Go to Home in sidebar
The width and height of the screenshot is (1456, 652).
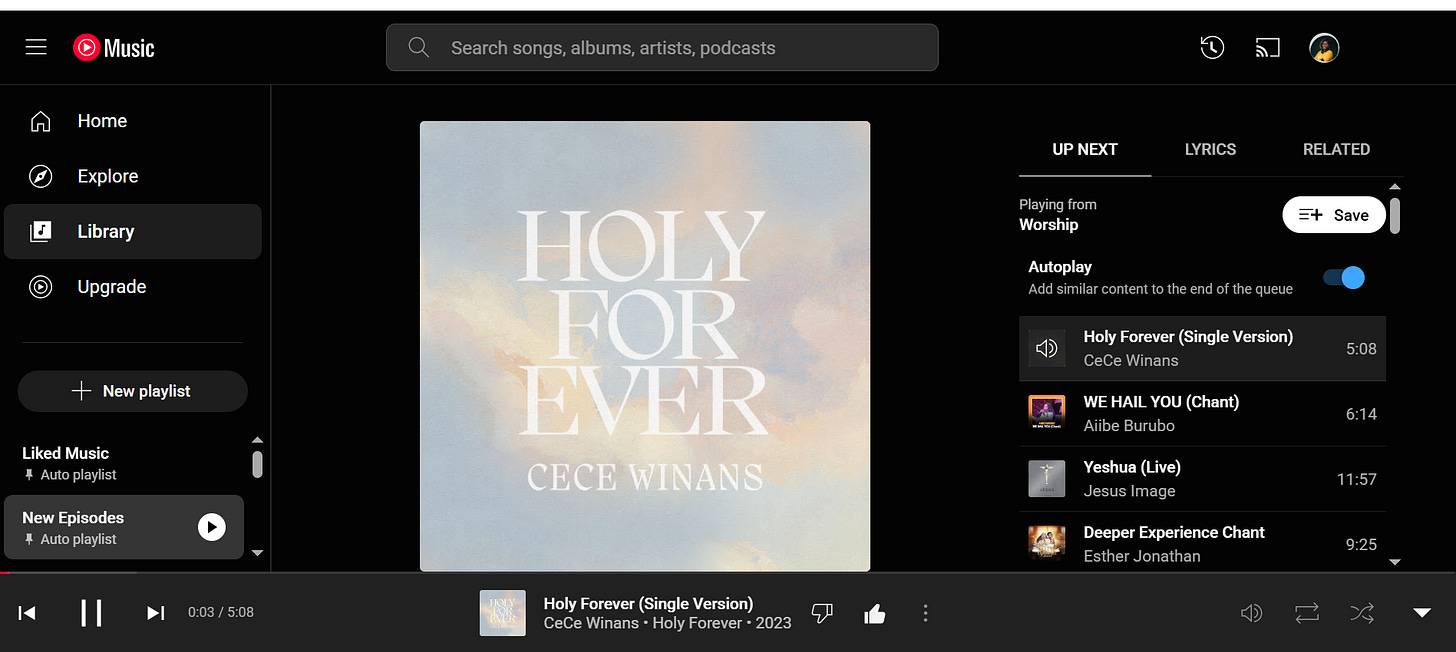(133, 121)
